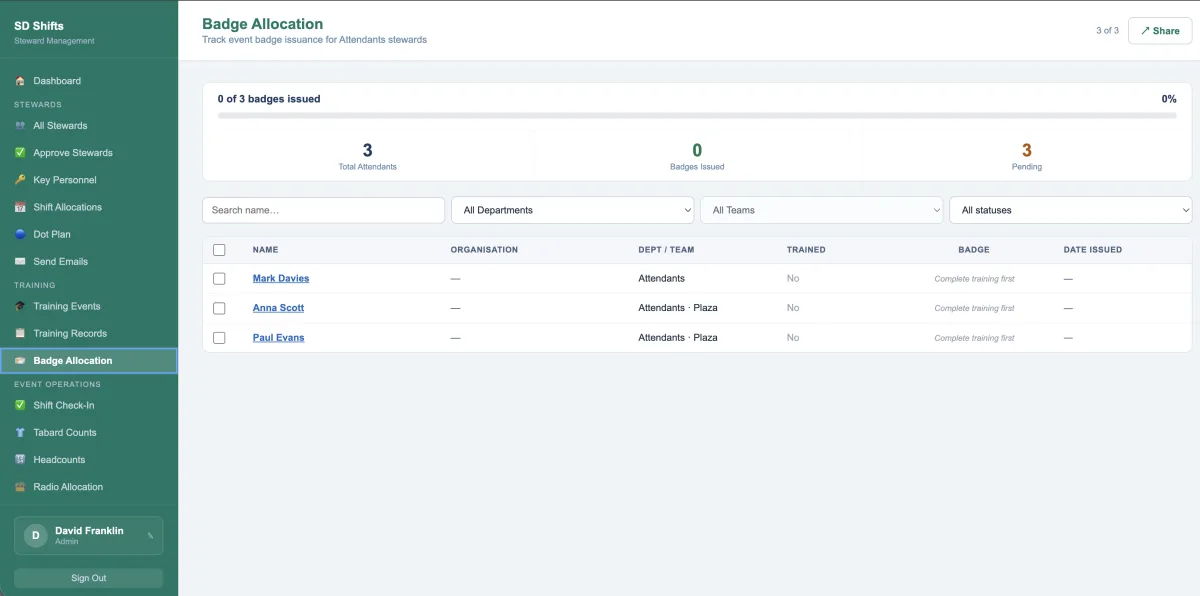Click the Key Personnel key icon
The image size is (1200, 596).
[x=20, y=180]
